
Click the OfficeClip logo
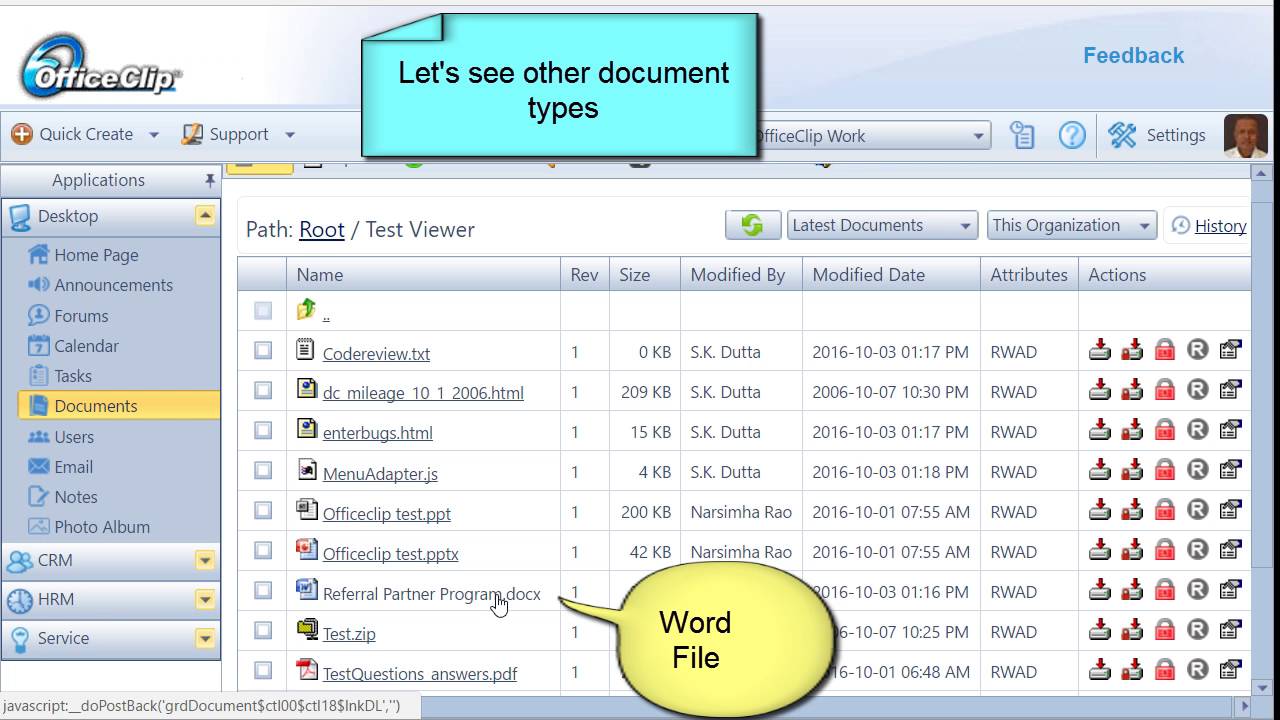100,67
